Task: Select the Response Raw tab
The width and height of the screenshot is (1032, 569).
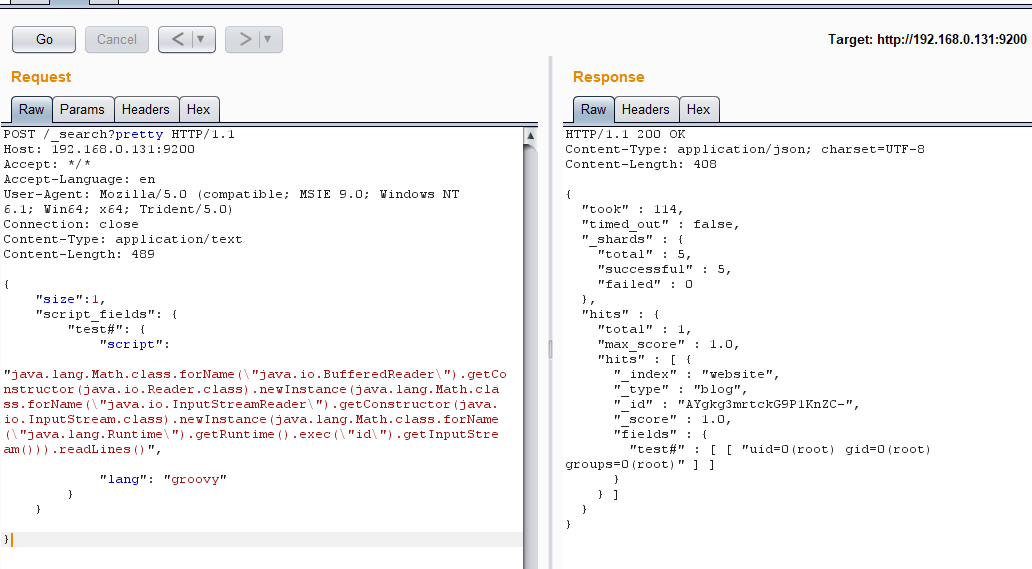Action: [593, 109]
